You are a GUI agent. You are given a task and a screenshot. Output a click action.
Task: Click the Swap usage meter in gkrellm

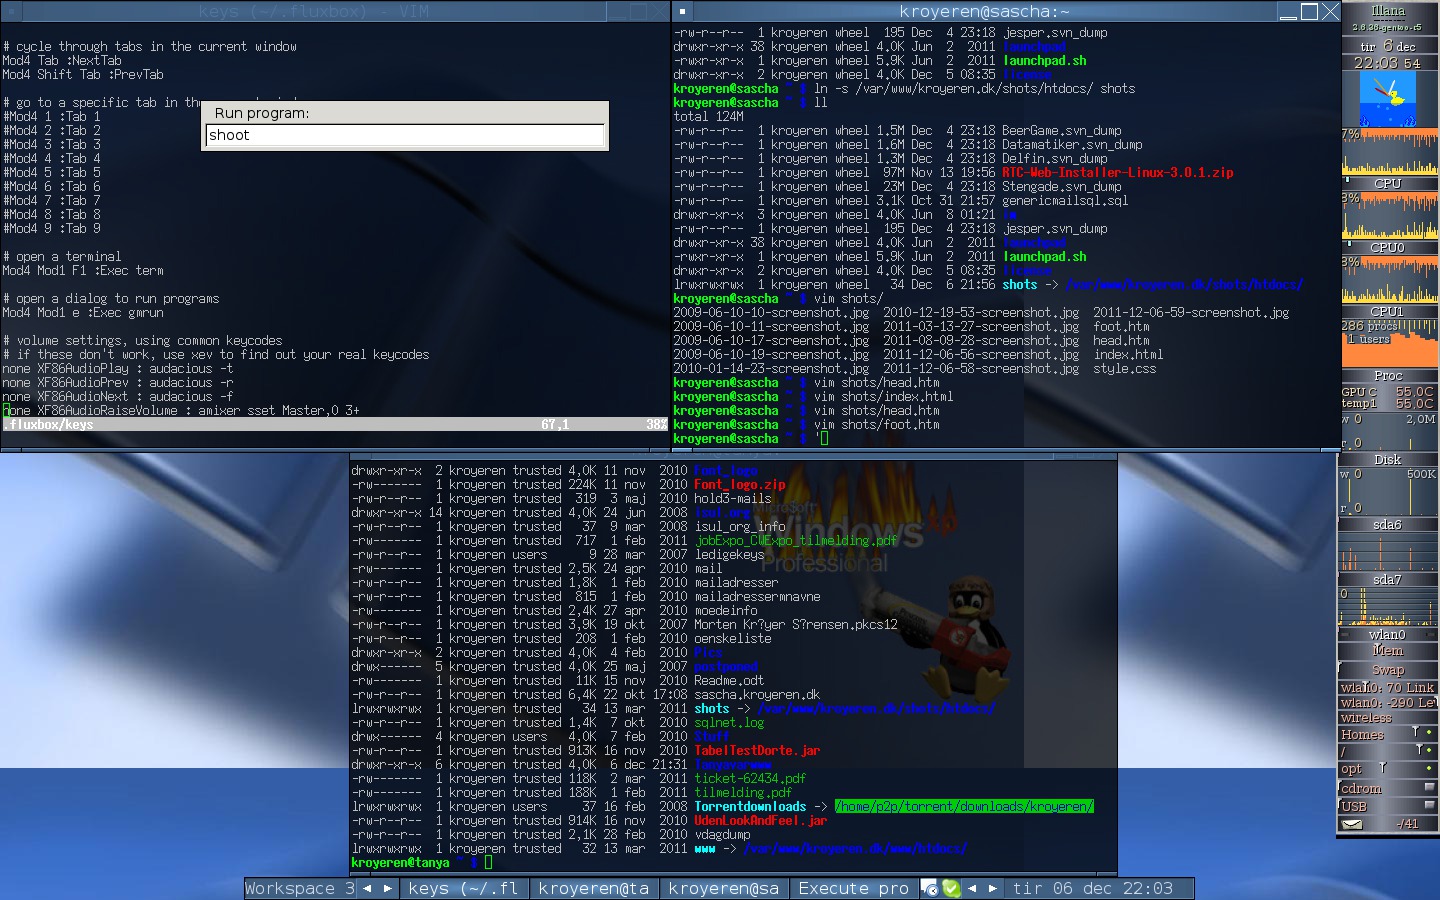(1388, 670)
